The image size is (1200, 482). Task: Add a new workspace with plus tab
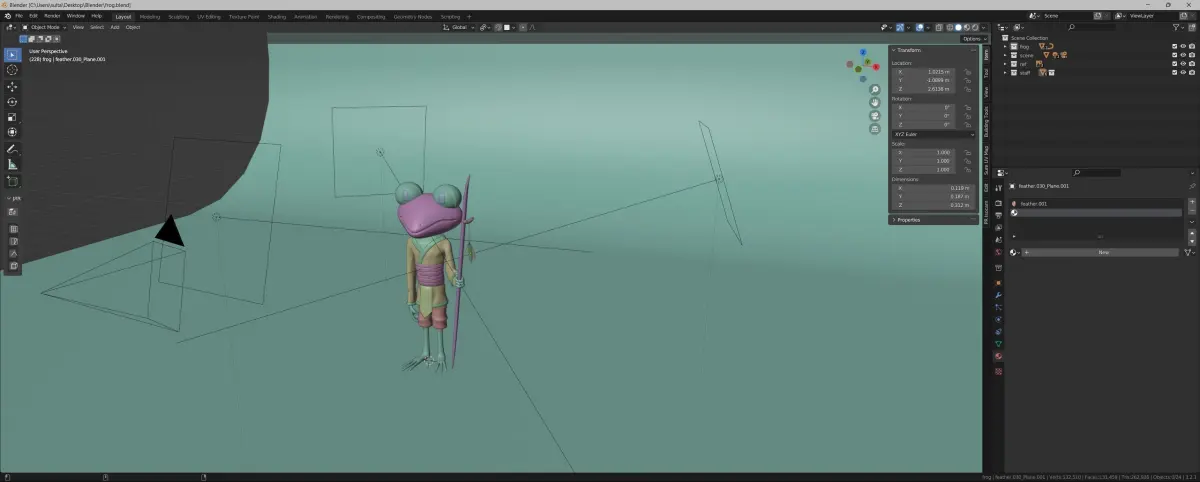point(469,16)
